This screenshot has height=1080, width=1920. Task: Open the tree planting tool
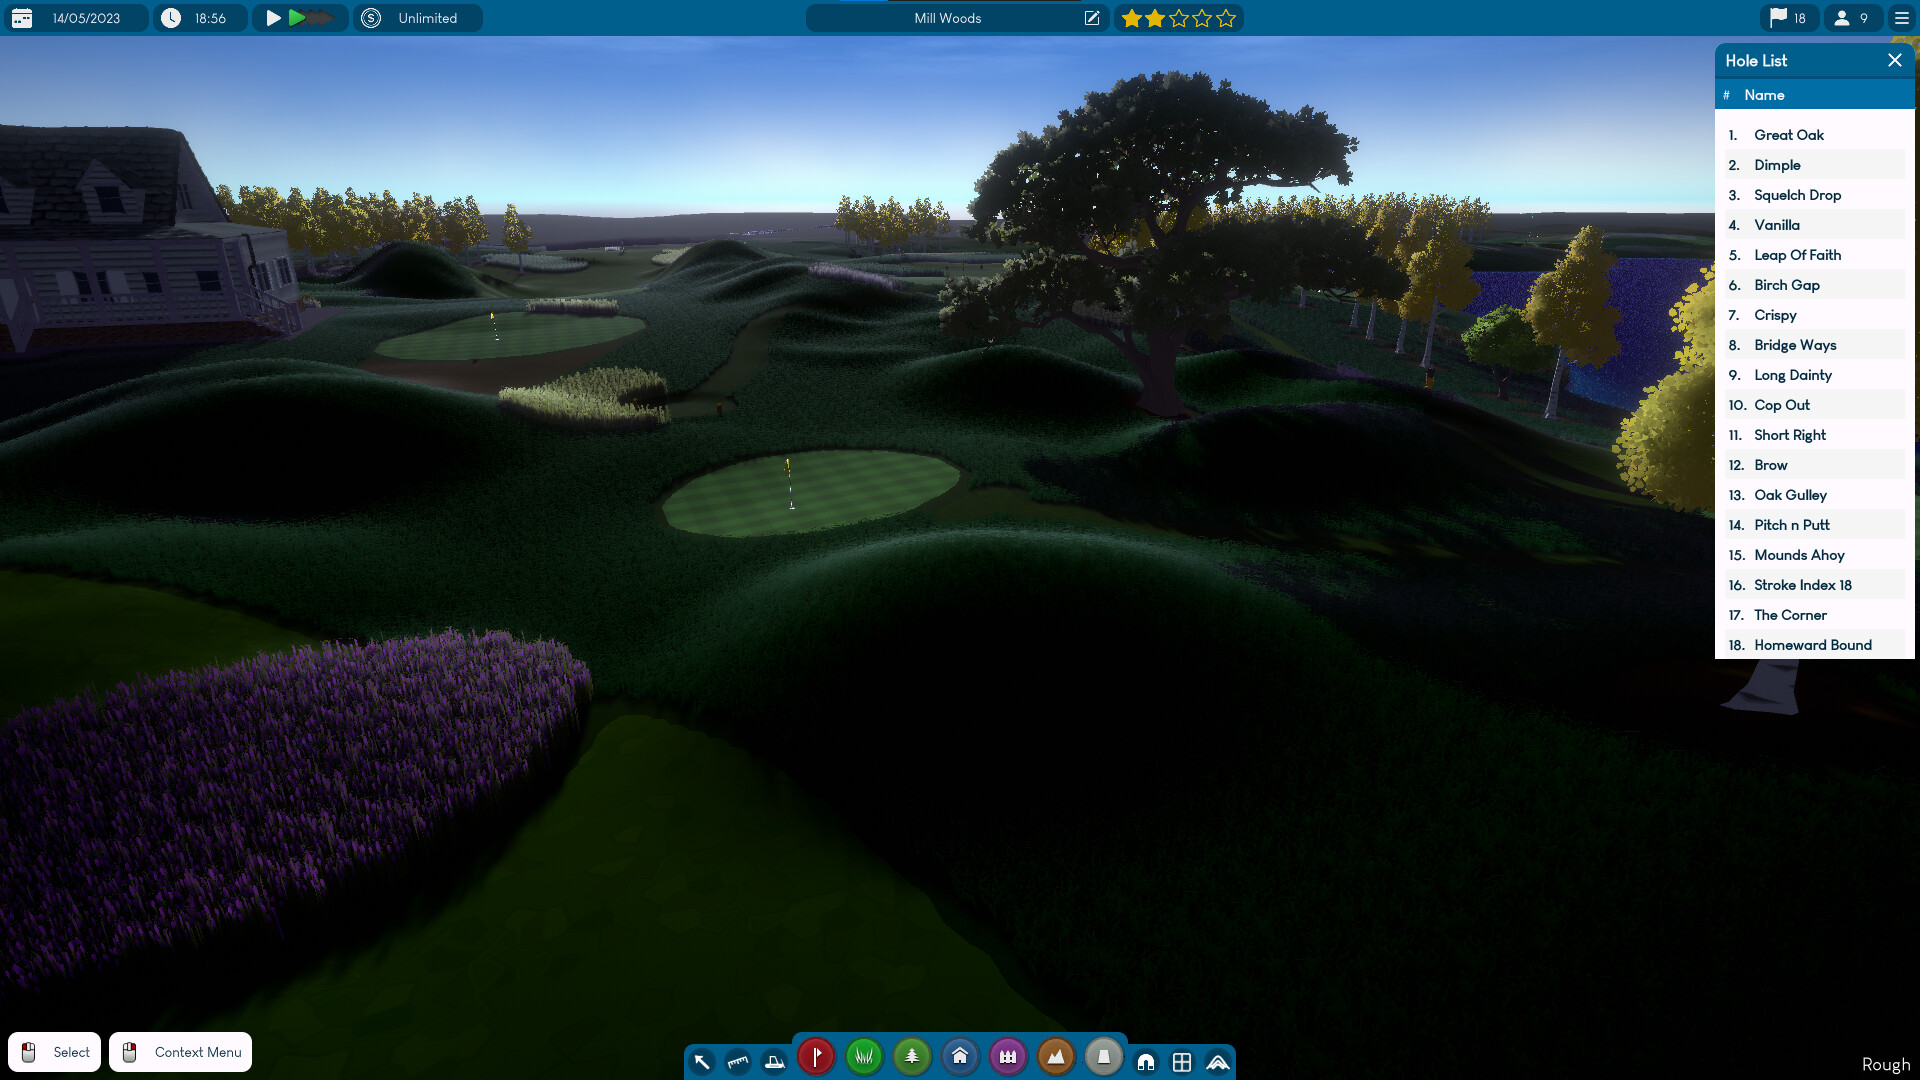(912, 1056)
